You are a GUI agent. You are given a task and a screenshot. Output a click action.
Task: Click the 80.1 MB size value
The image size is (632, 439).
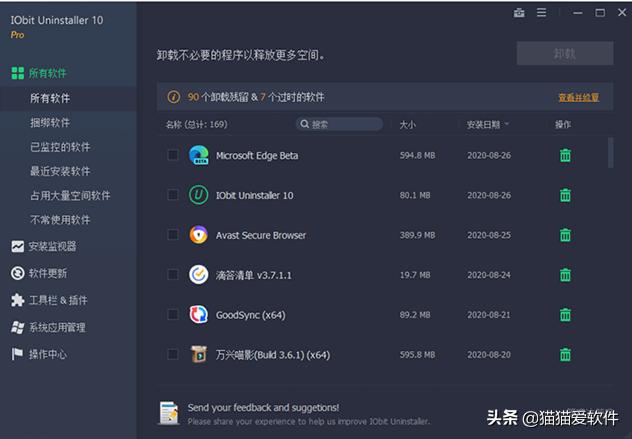(415, 195)
